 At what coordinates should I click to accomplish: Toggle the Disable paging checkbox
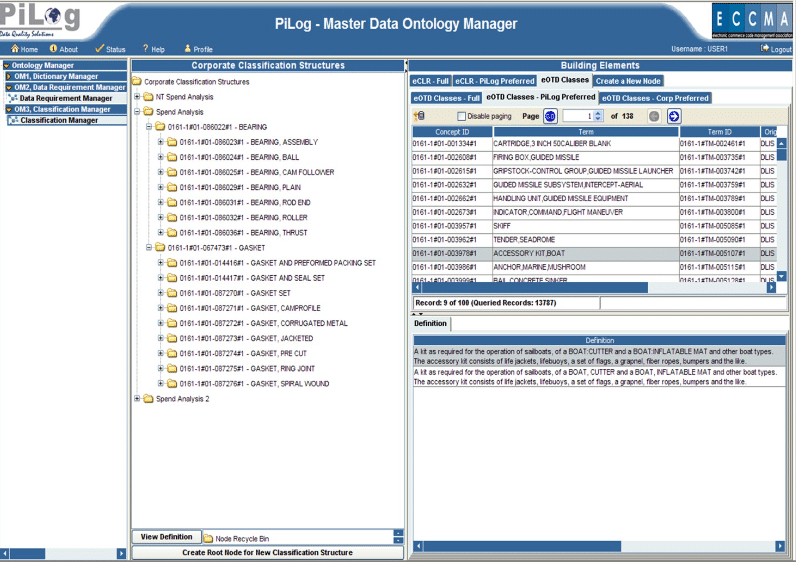(x=461, y=116)
